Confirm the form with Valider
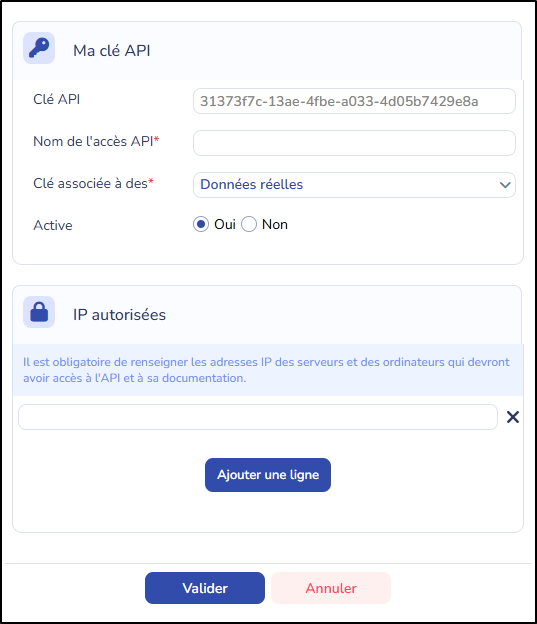The width and height of the screenshot is (537, 624). click(x=205, y=588)
